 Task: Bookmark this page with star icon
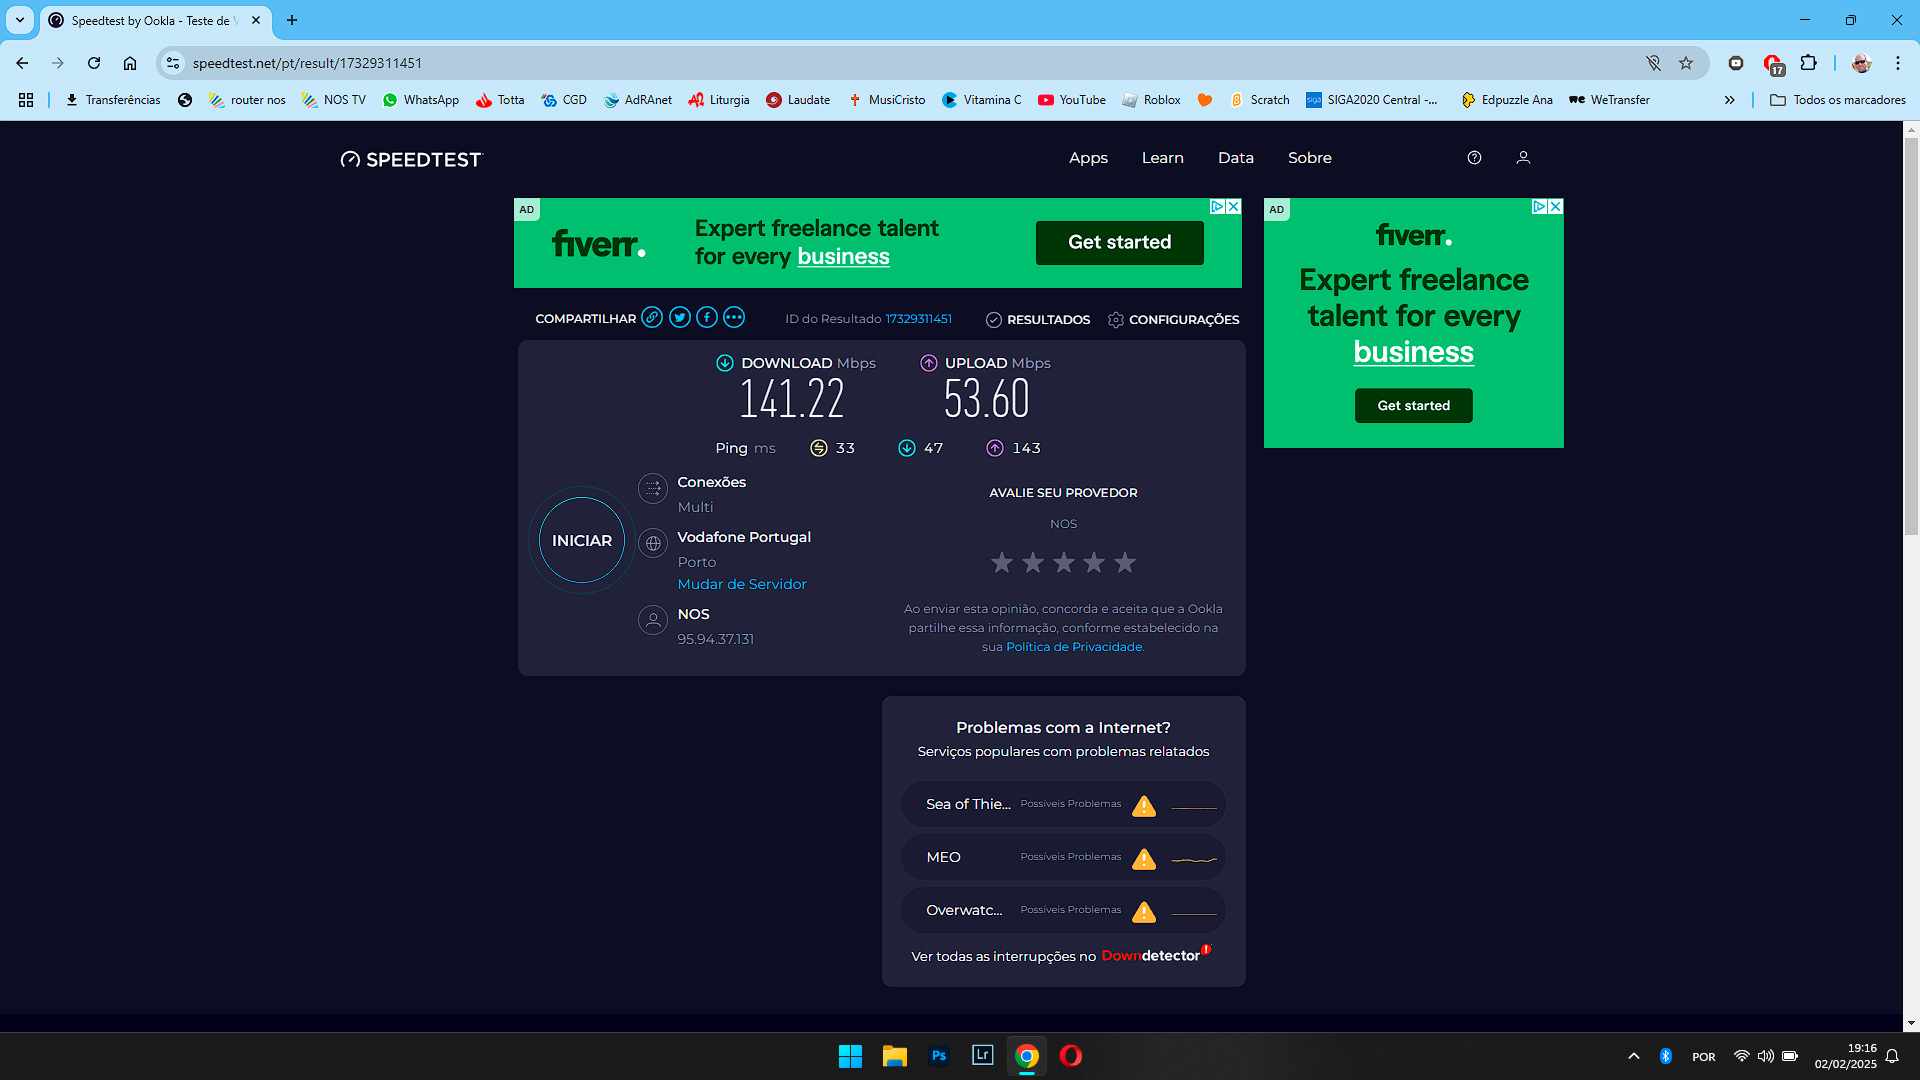1686,63
